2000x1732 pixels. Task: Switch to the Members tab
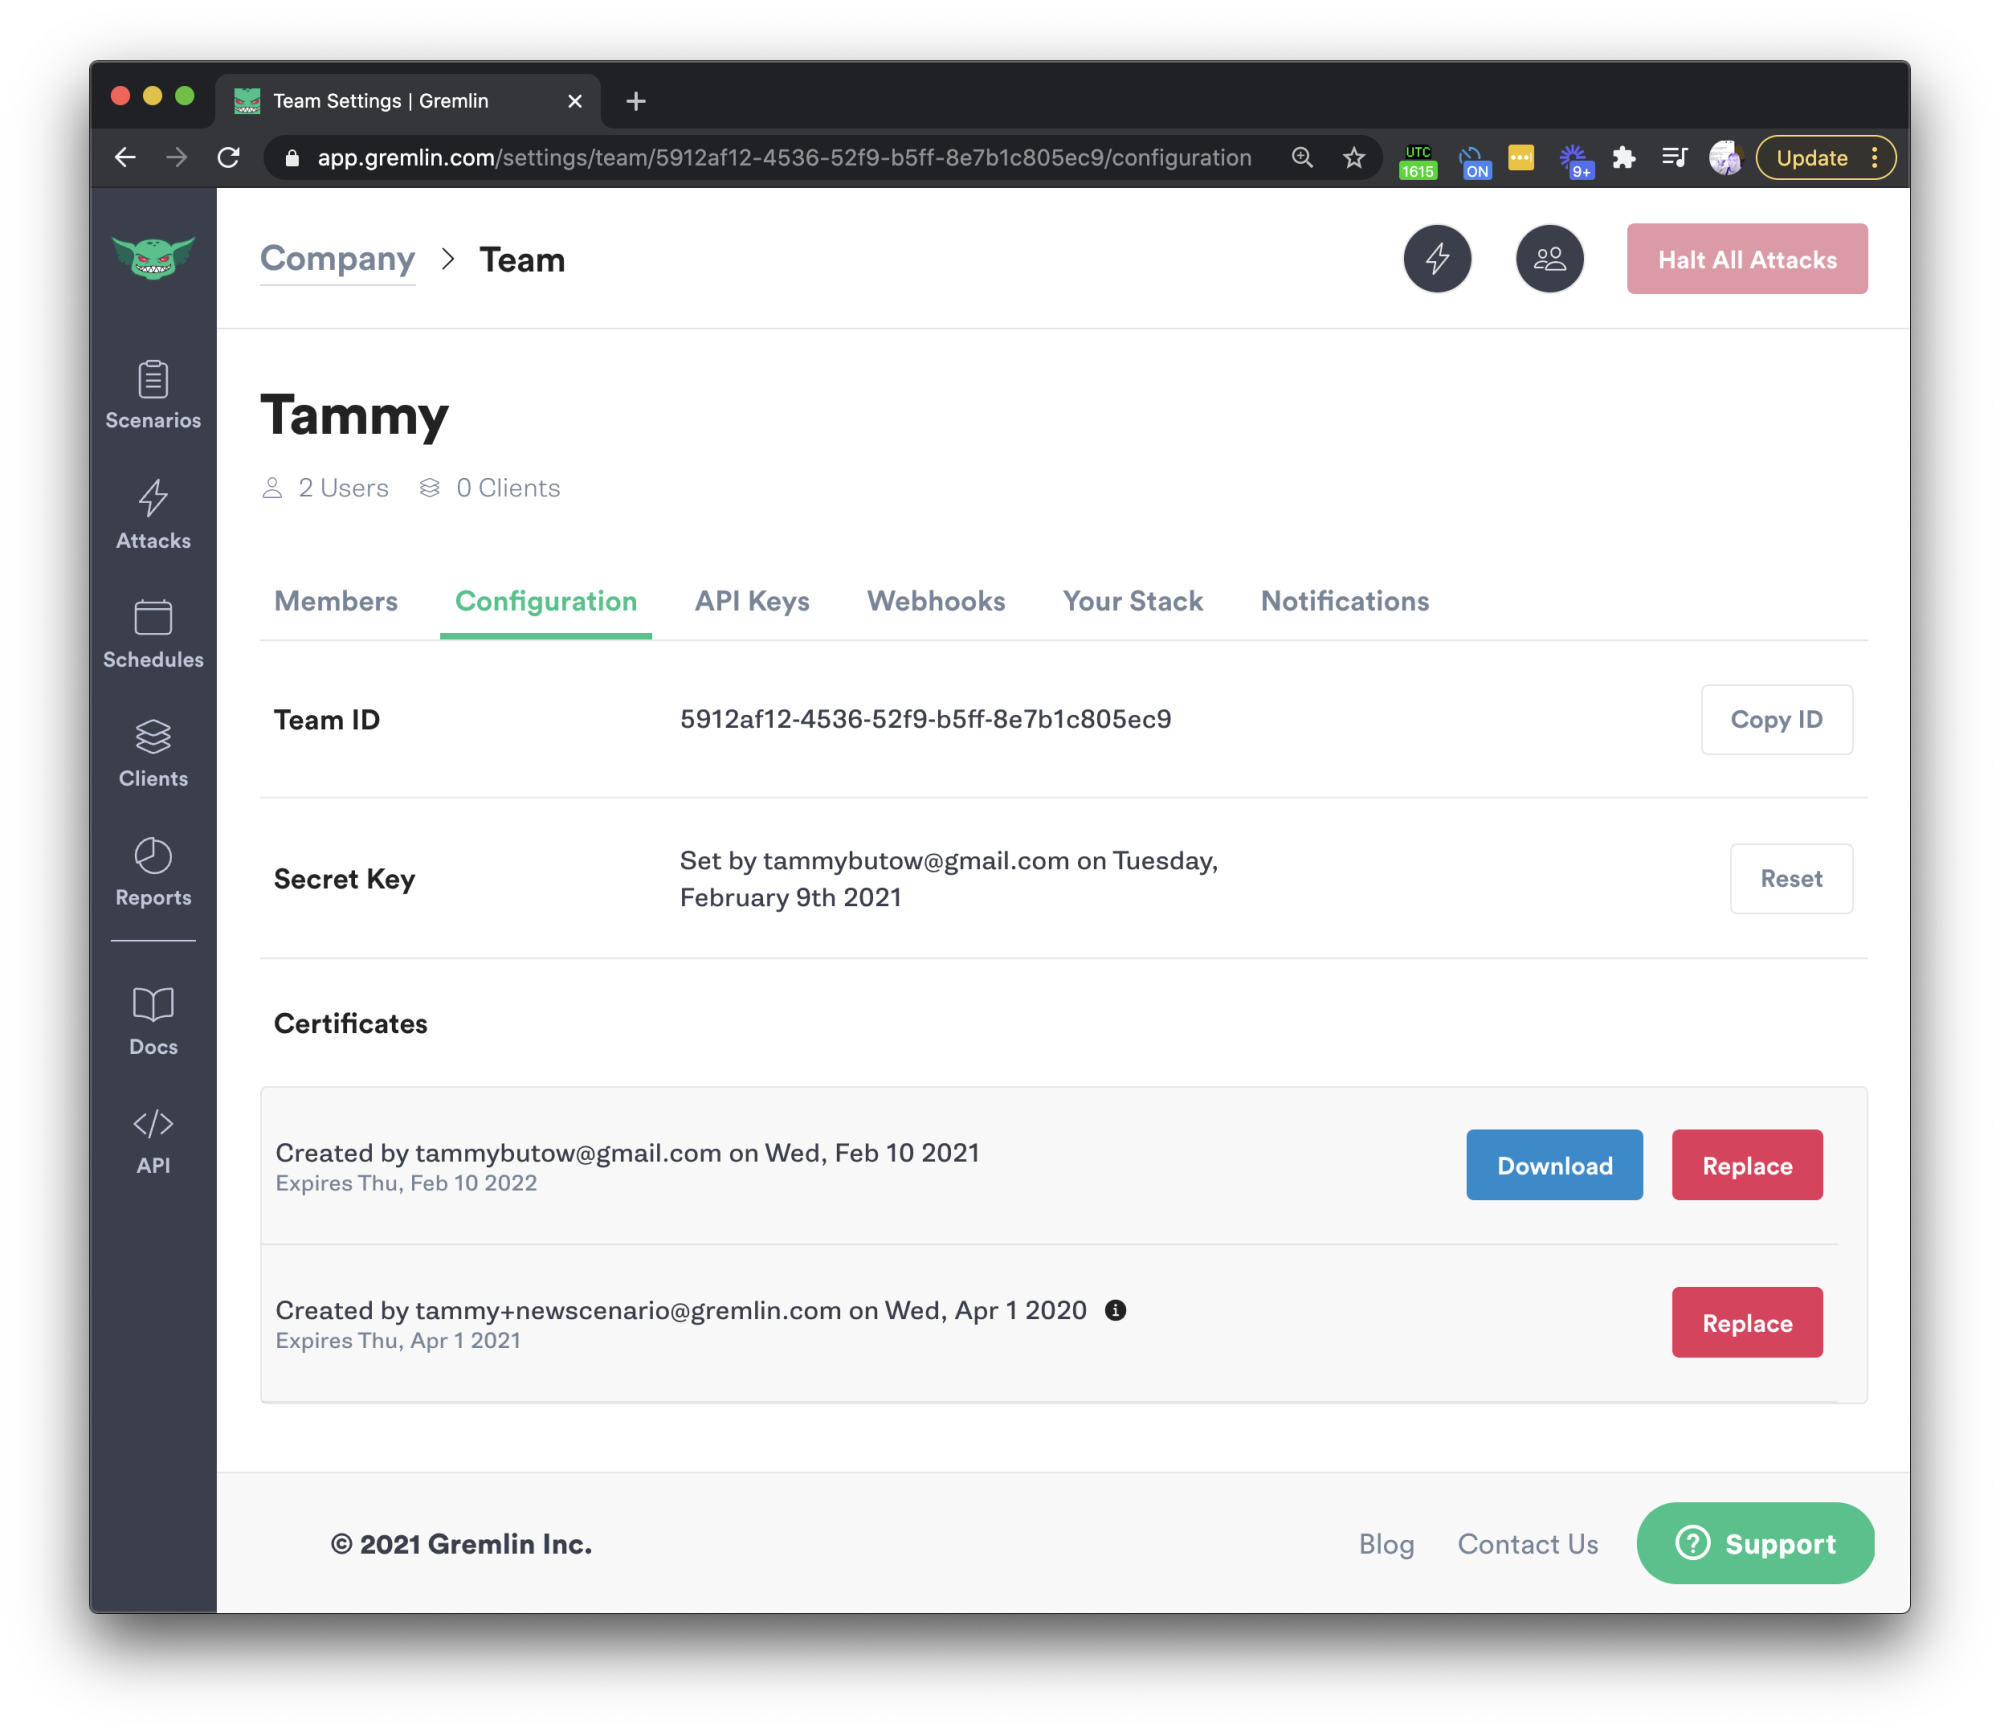336,601
